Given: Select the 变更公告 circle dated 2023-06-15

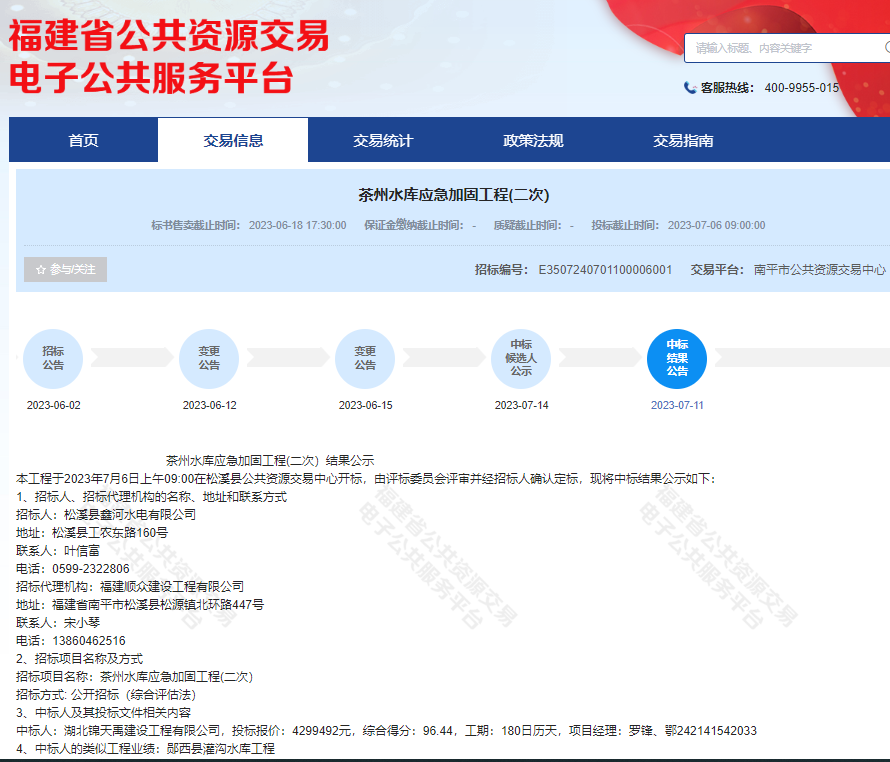Looking at the screenshot, I should coord(365,358).
